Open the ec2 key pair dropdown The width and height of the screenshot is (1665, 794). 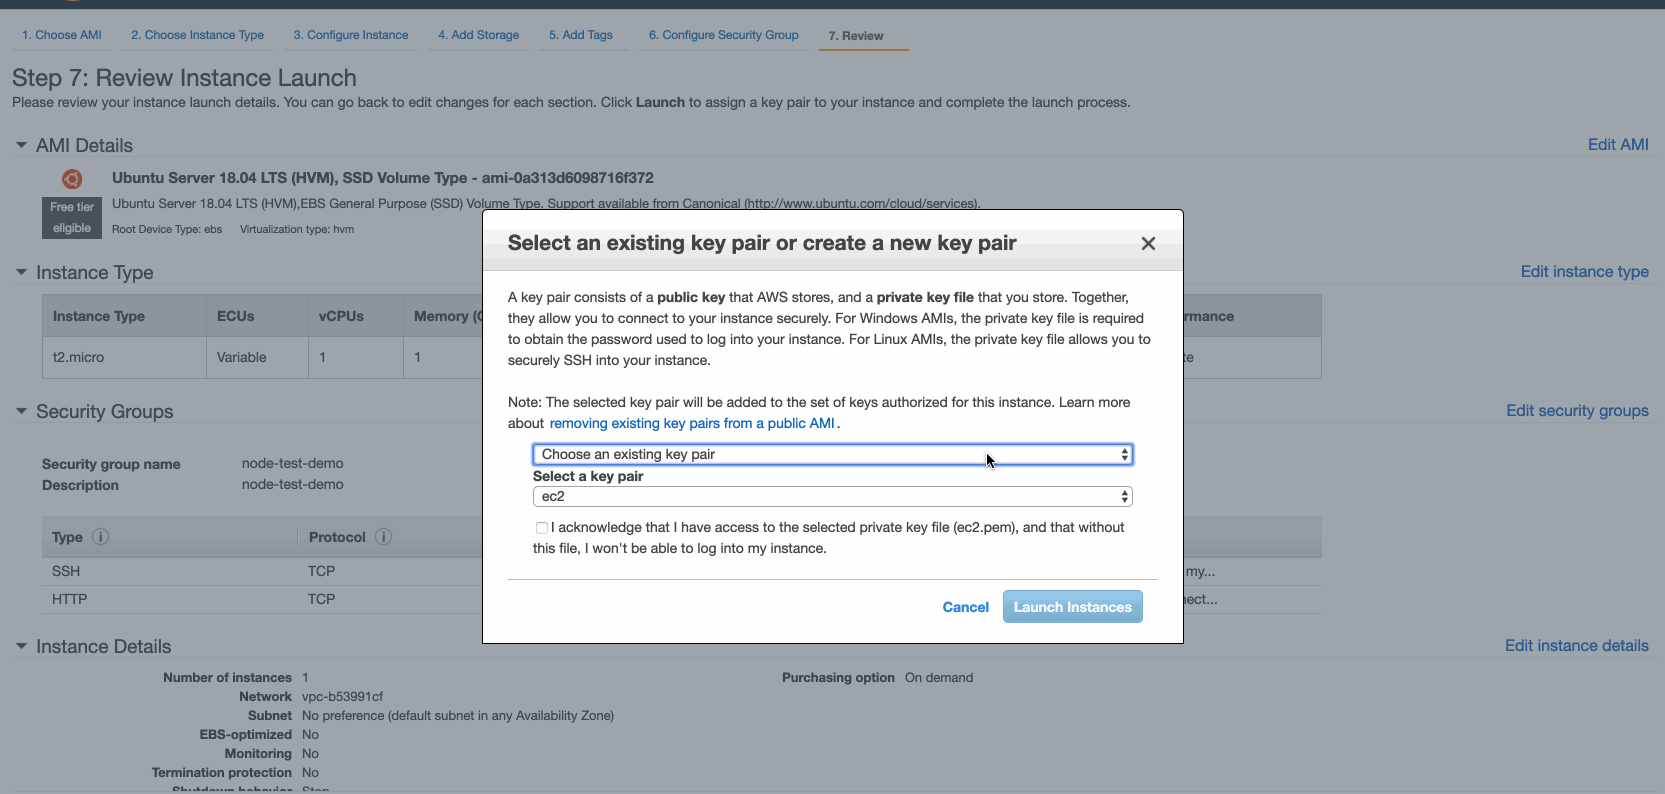tap(832, 496)
